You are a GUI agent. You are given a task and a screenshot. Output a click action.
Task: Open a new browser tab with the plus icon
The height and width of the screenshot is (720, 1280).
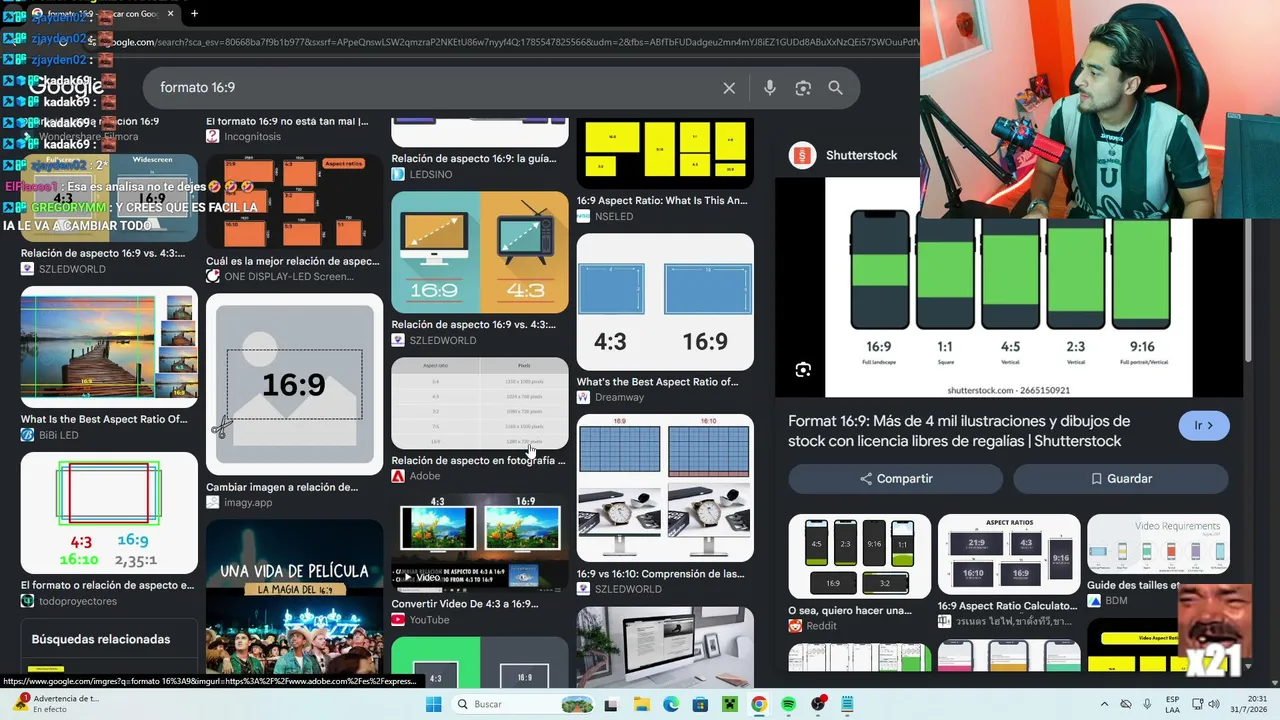click(194, 13)
